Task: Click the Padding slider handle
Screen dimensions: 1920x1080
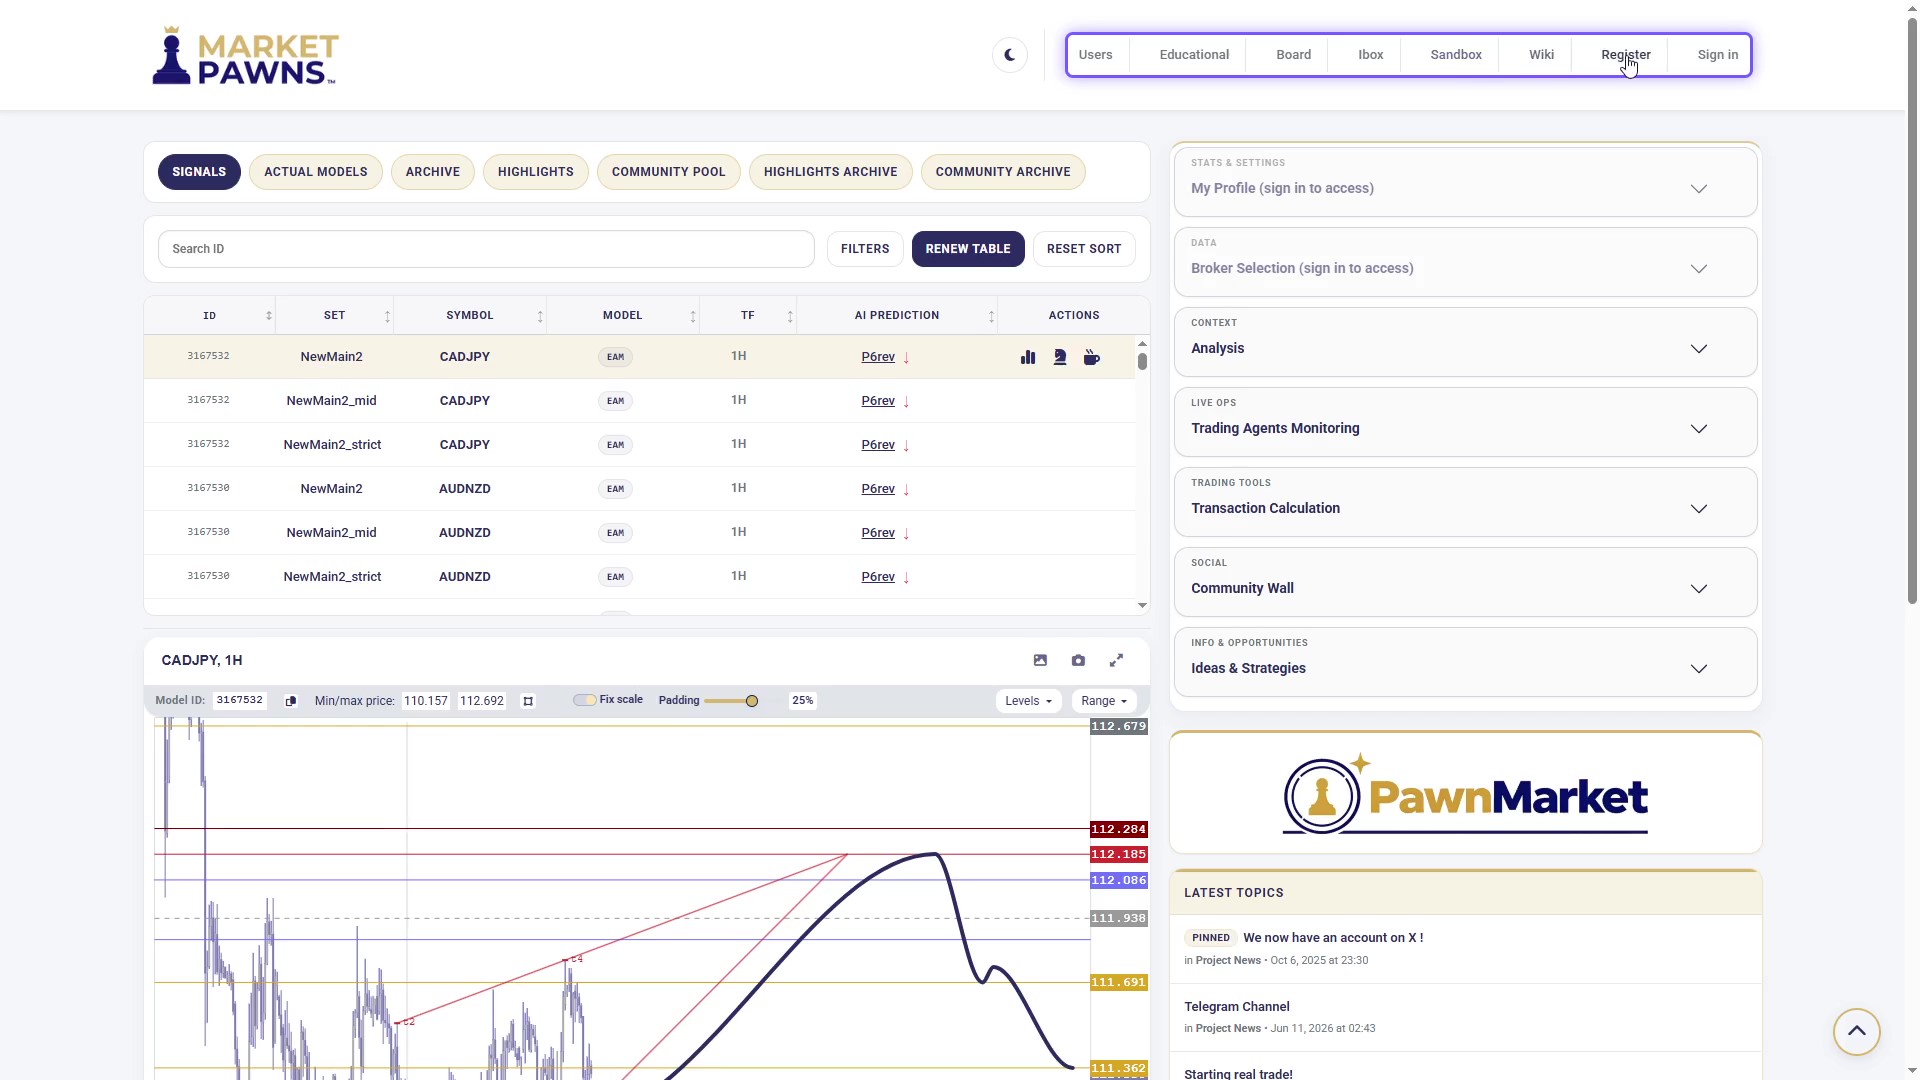Action: 752,701
